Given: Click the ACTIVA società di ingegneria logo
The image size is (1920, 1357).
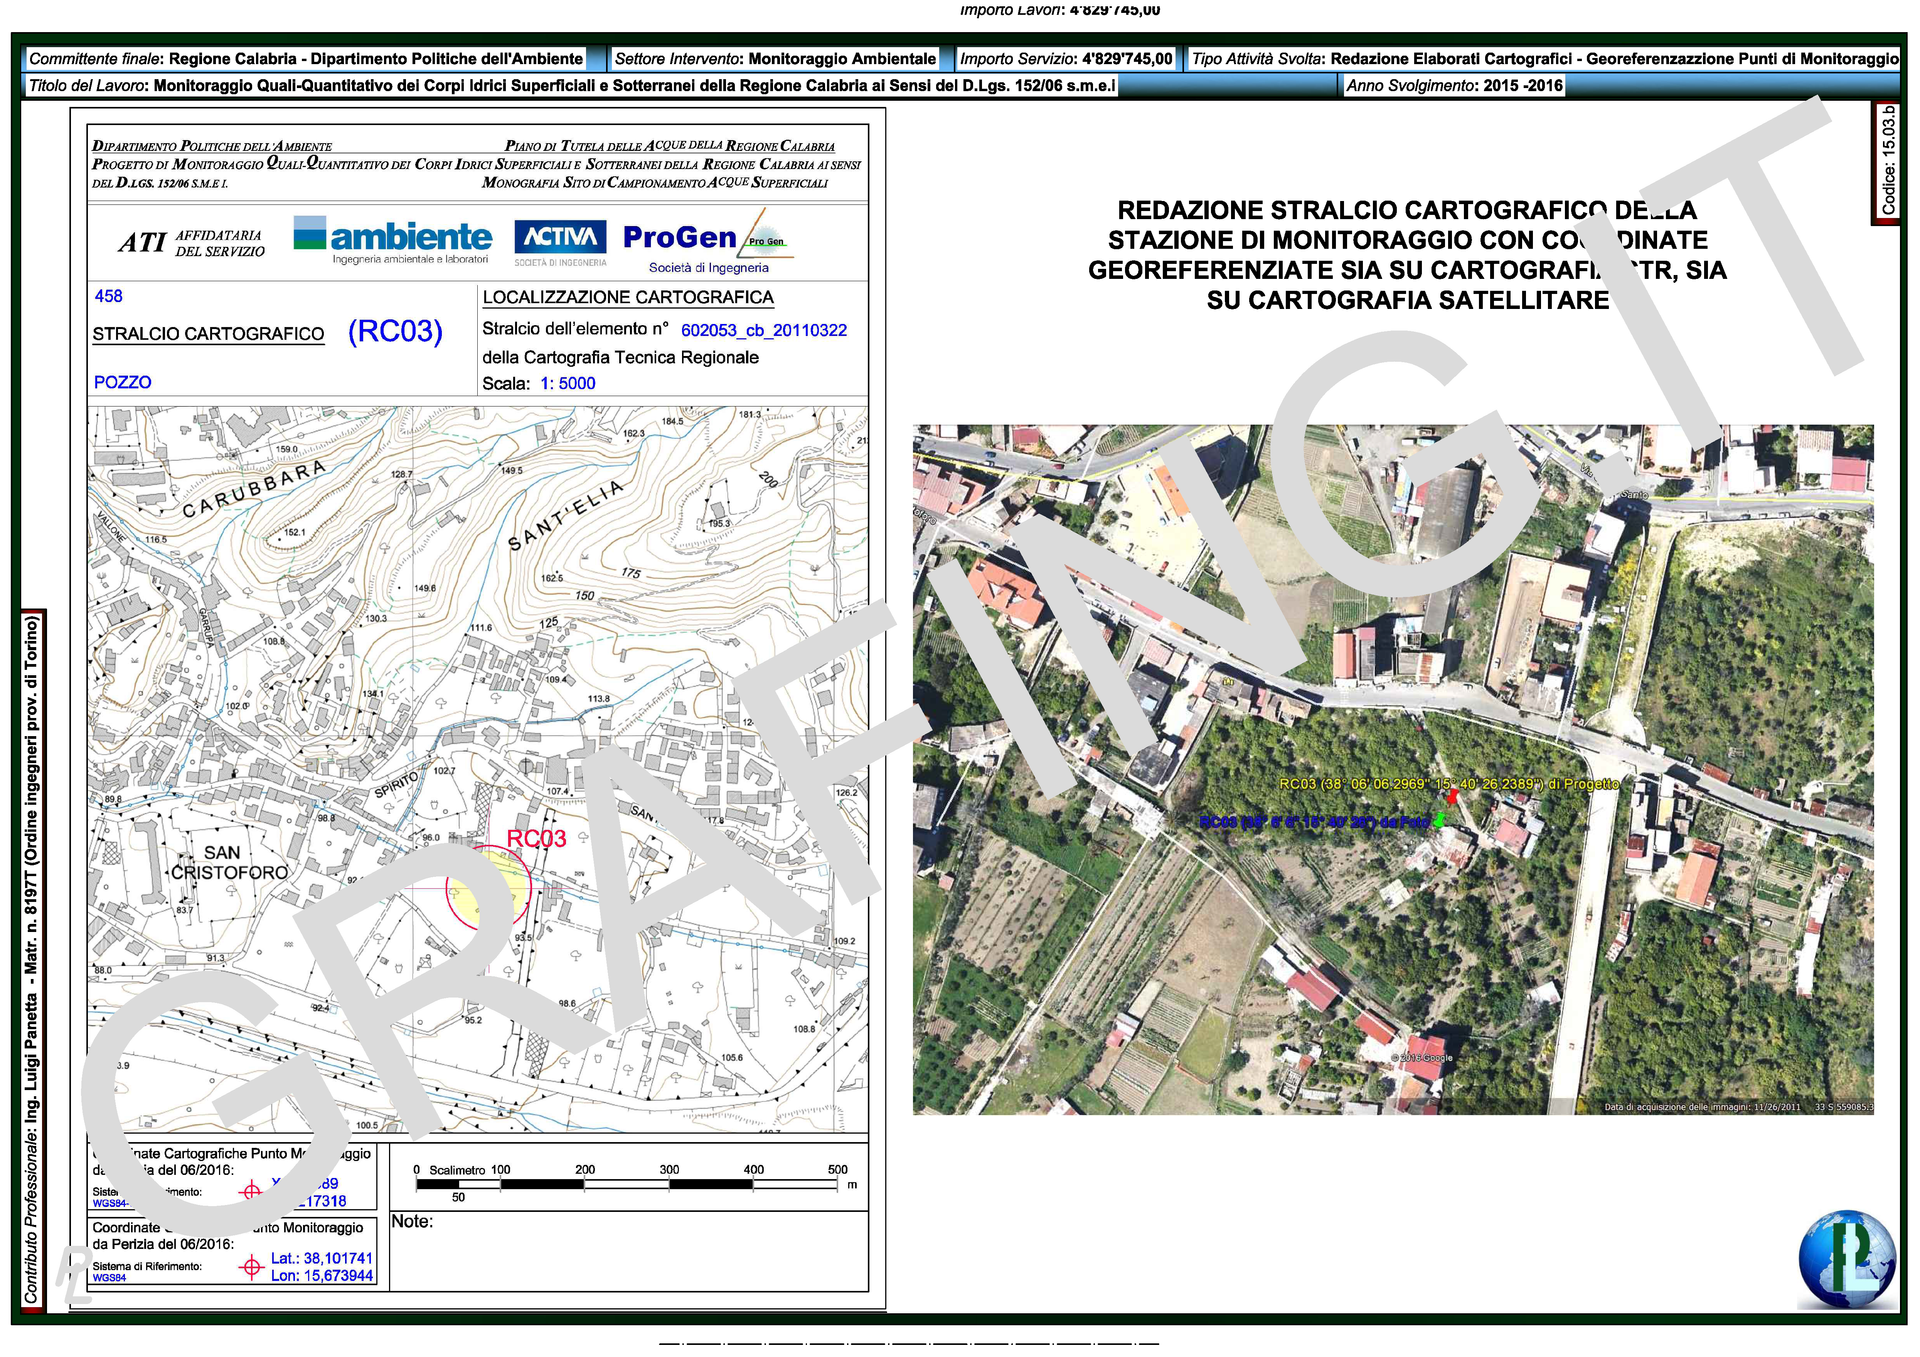Looking at the screenshot, I should point(560,242).
